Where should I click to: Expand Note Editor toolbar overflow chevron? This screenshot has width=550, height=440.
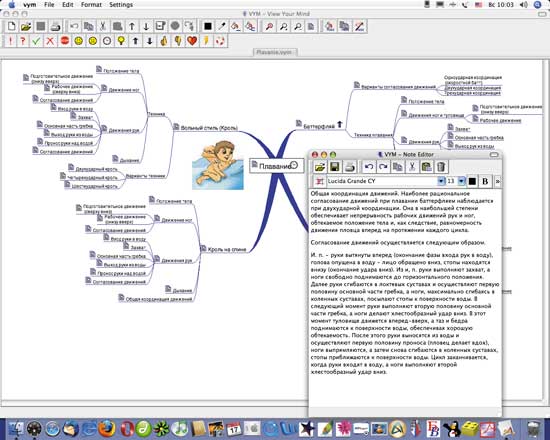[x=497, y=181]
